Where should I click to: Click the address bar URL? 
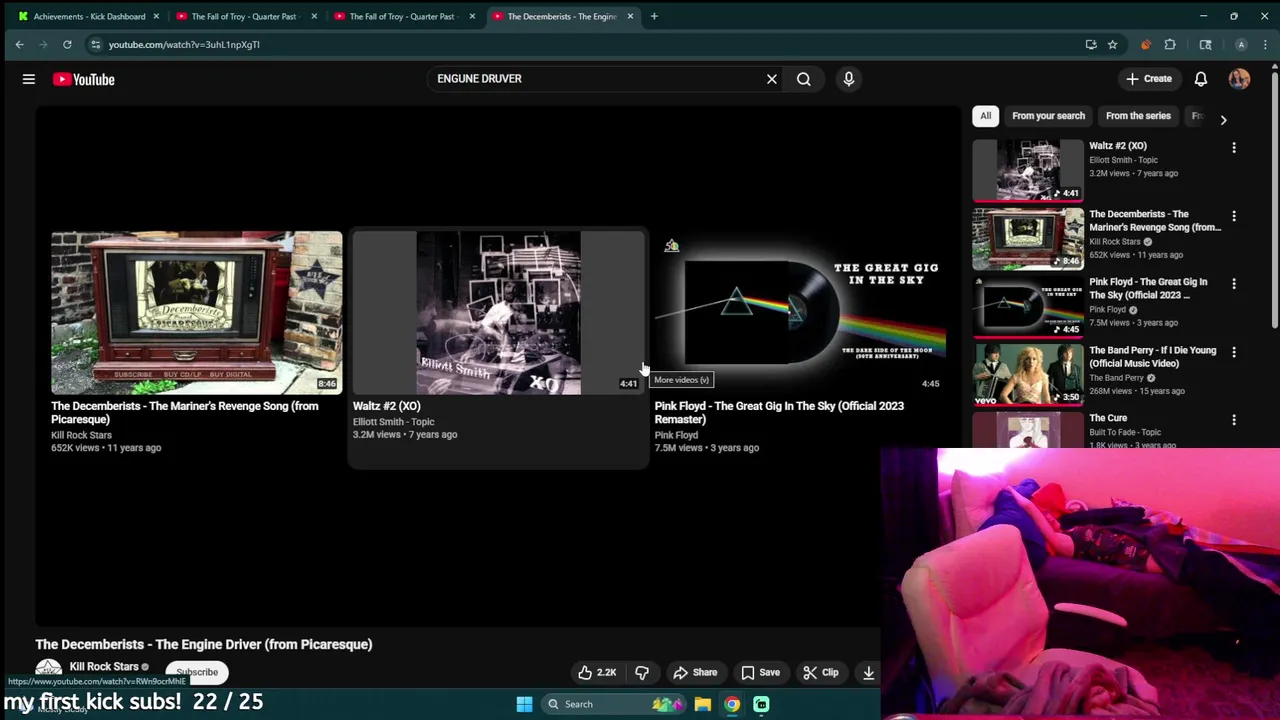184,44
